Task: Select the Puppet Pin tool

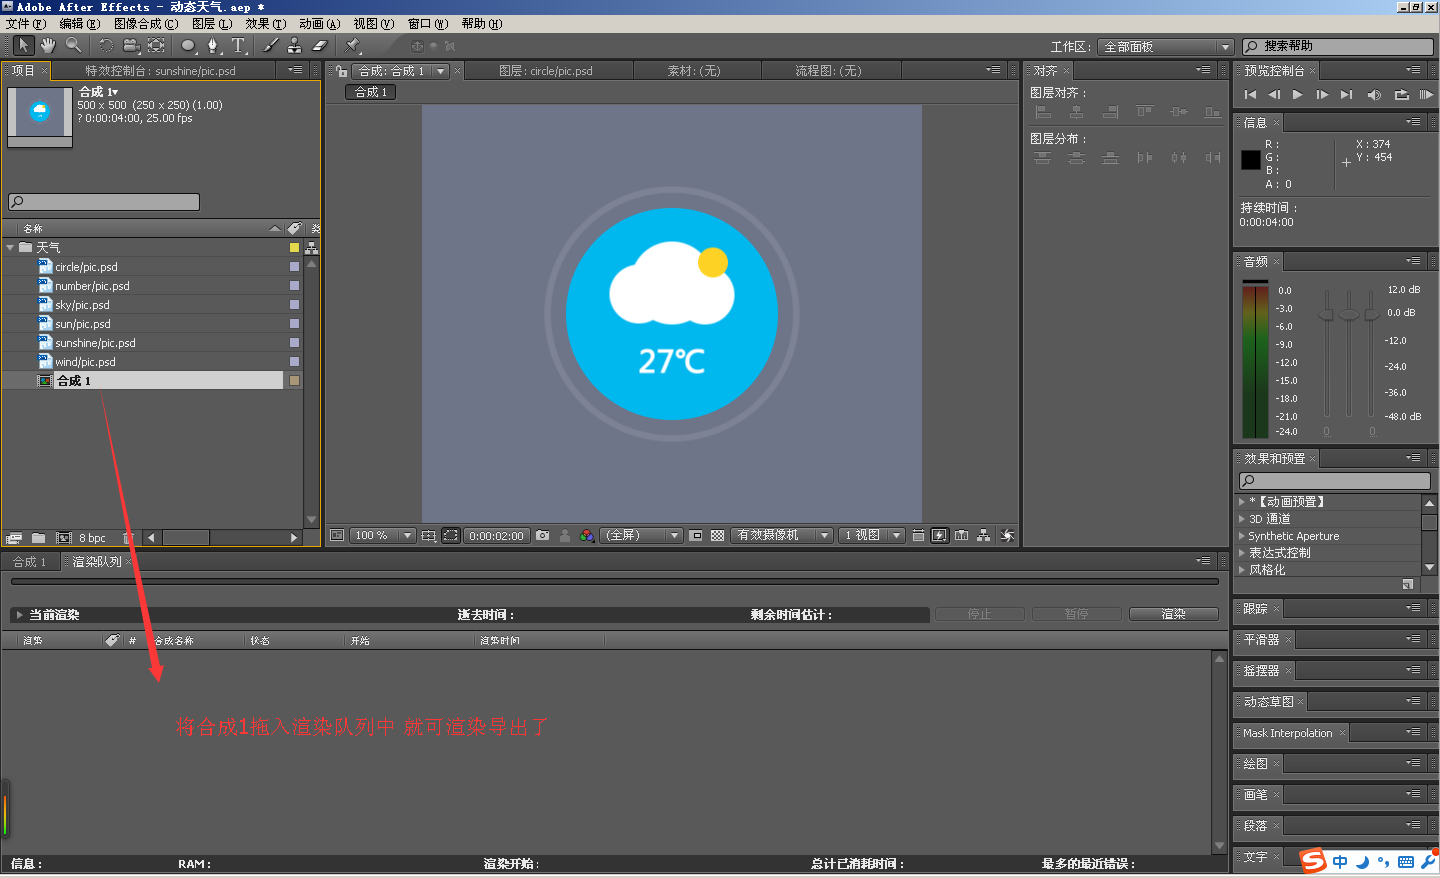Action: (352, 45)
